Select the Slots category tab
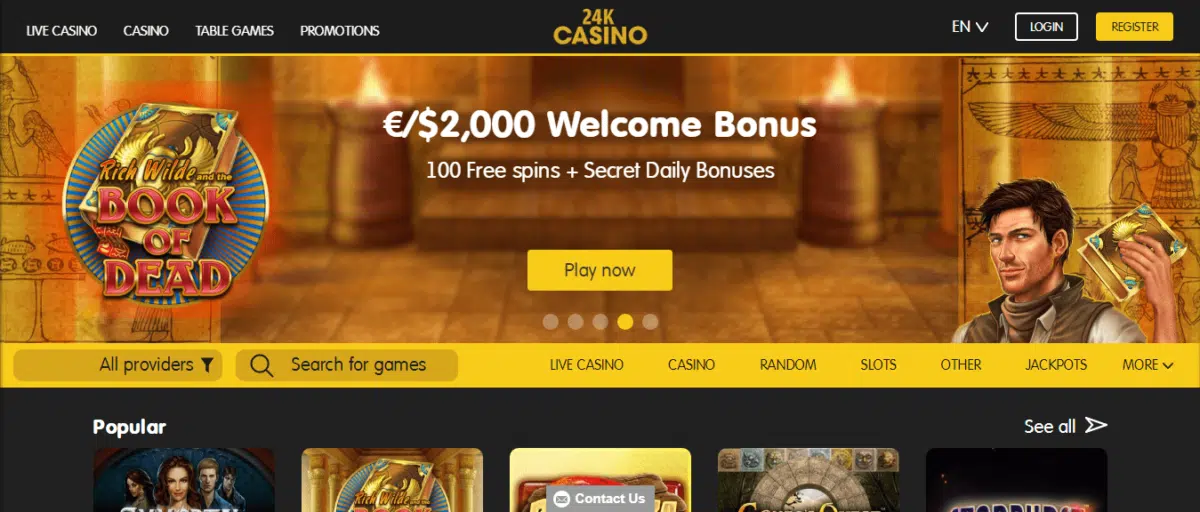 (x=878, y=365)
